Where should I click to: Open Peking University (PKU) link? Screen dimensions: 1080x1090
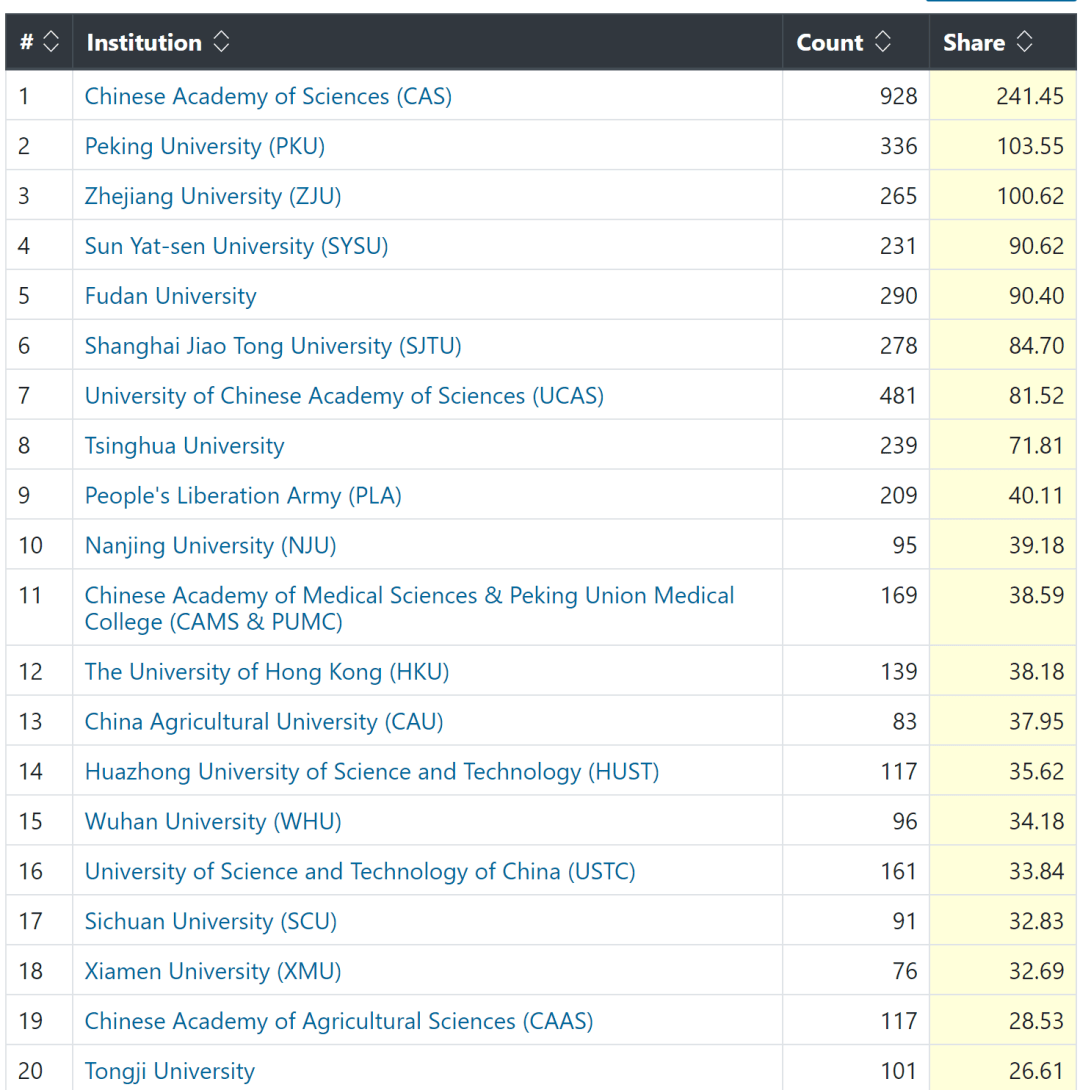[x=205, y=146]
